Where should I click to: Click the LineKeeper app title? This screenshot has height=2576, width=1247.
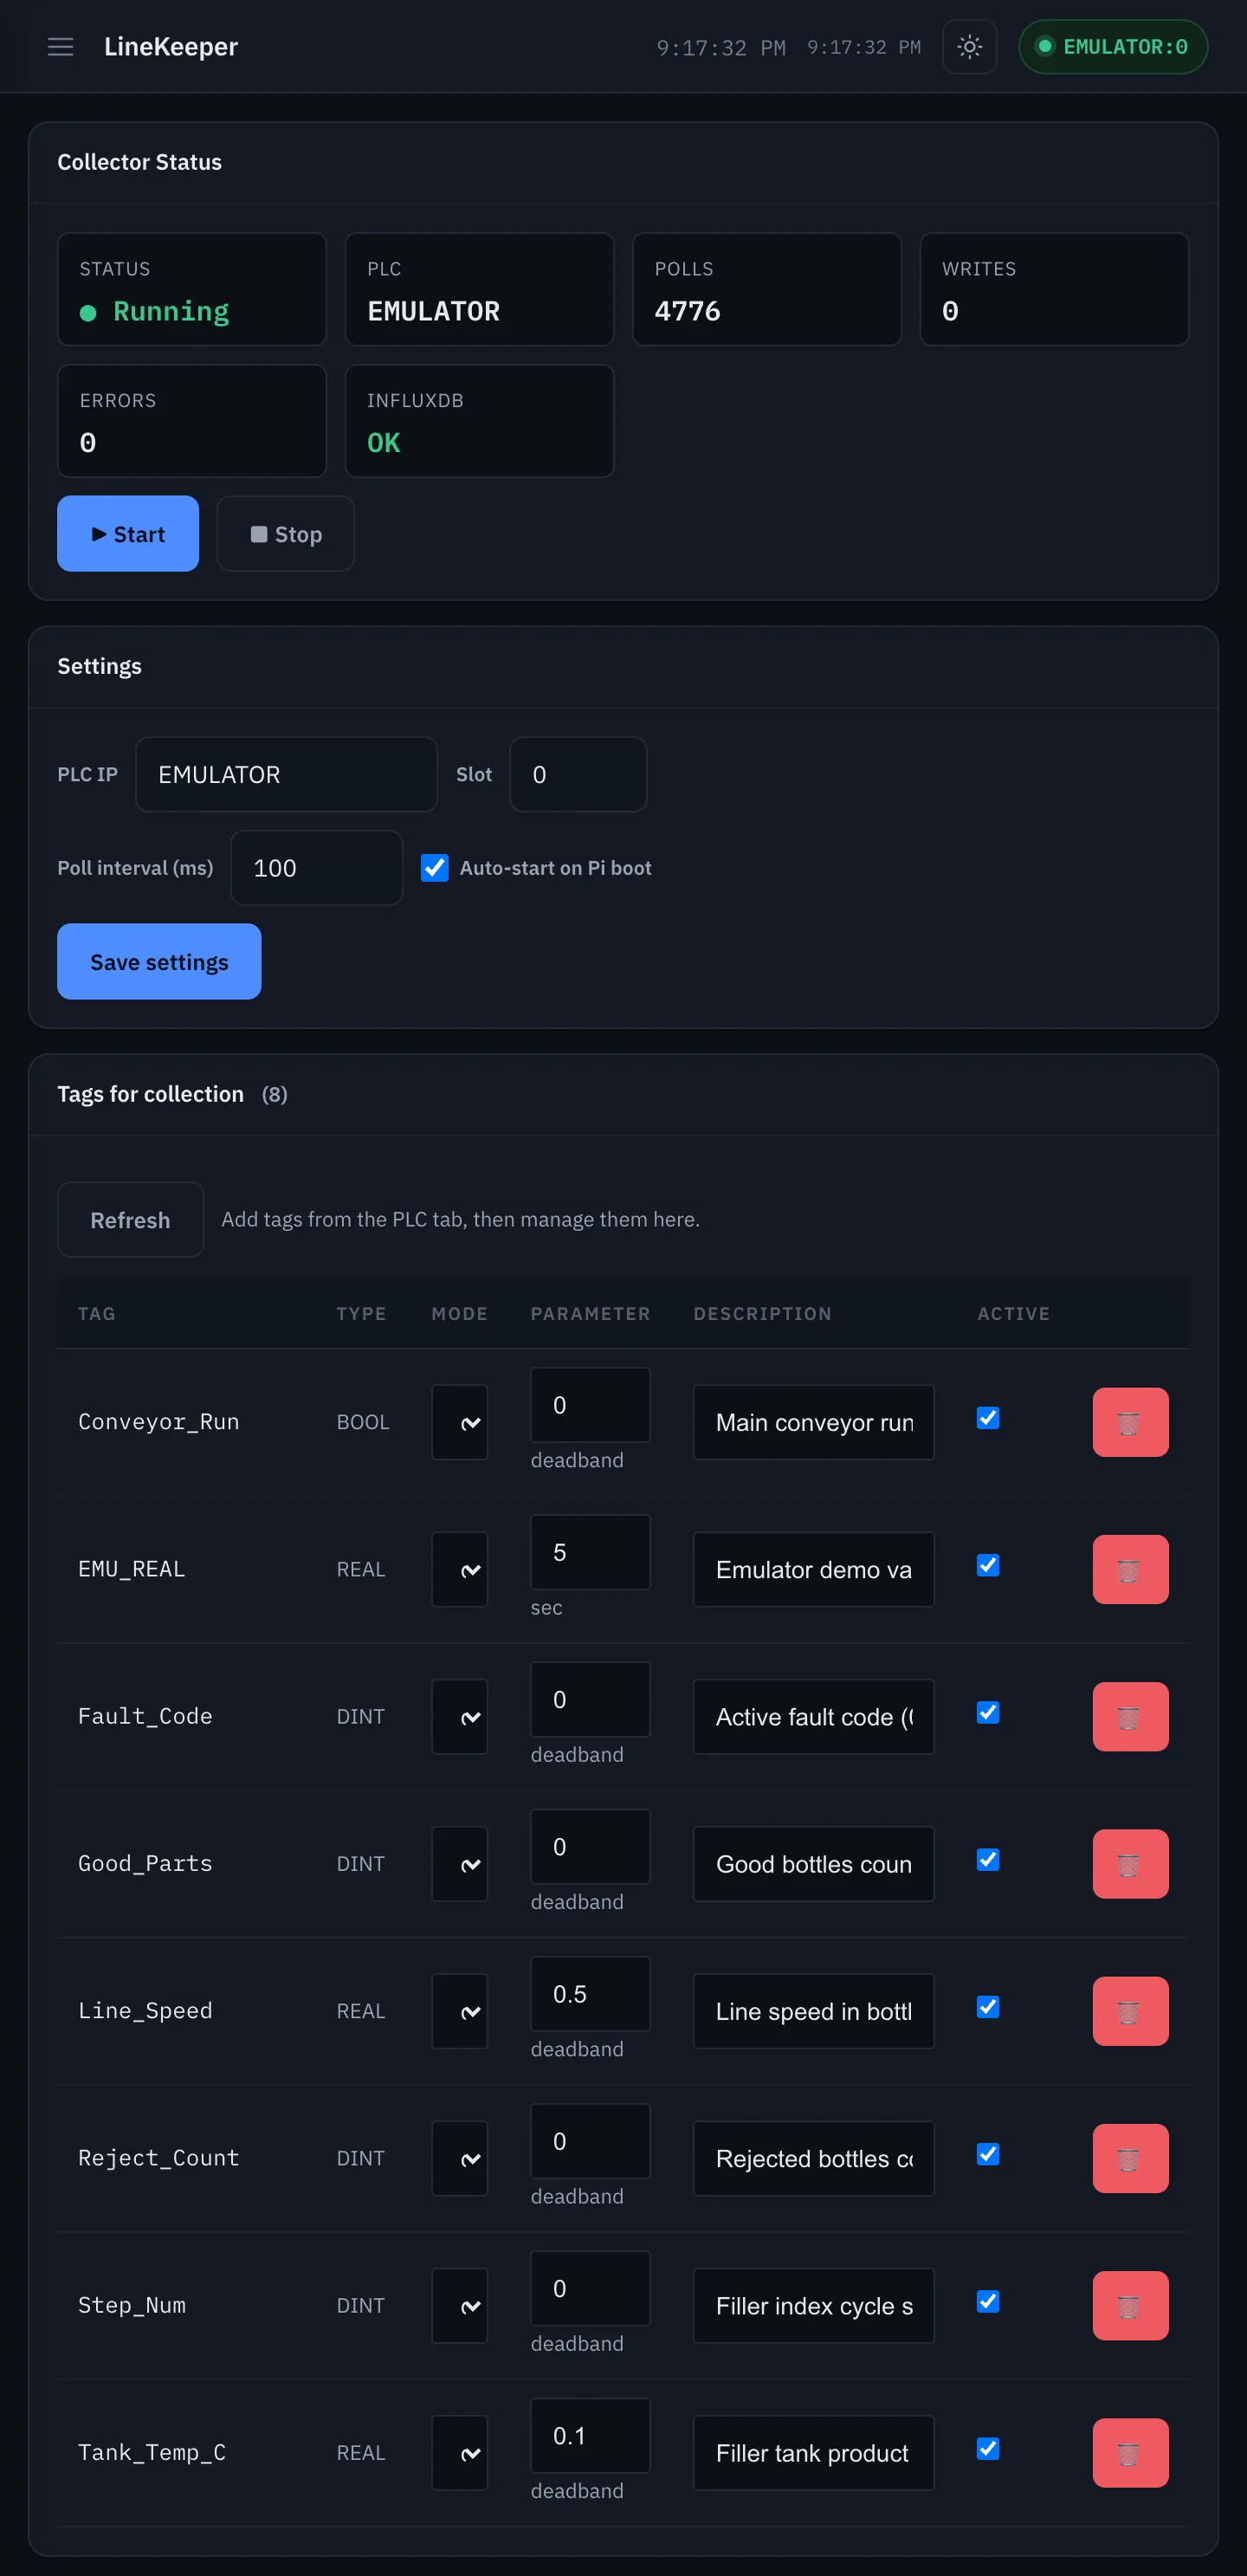(x=171, y=47)
